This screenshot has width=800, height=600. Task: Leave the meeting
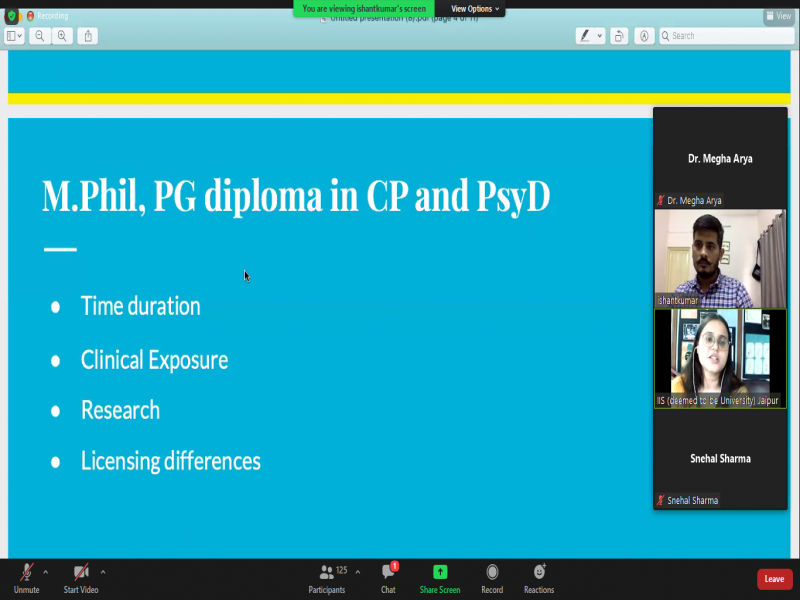[x=774, y=579]
